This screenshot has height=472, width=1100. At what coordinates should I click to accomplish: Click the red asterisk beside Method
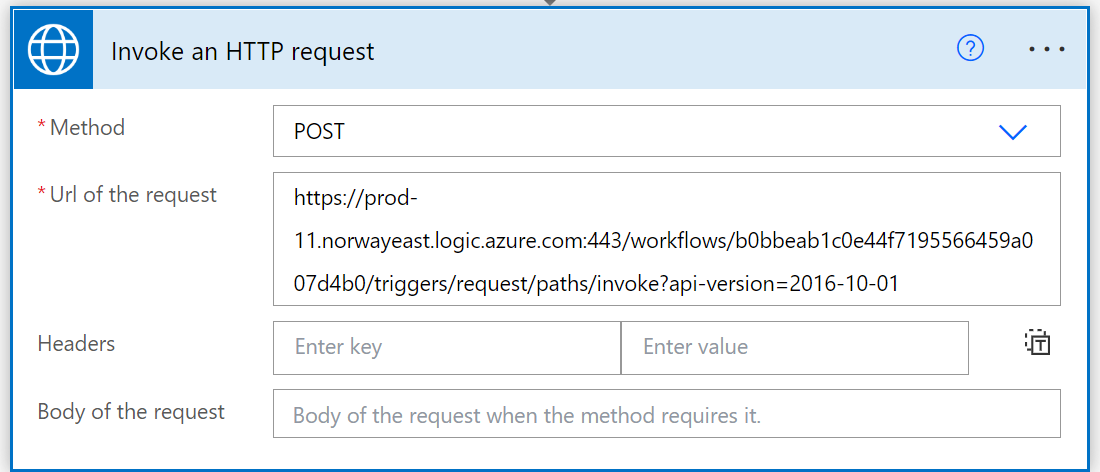41,126
